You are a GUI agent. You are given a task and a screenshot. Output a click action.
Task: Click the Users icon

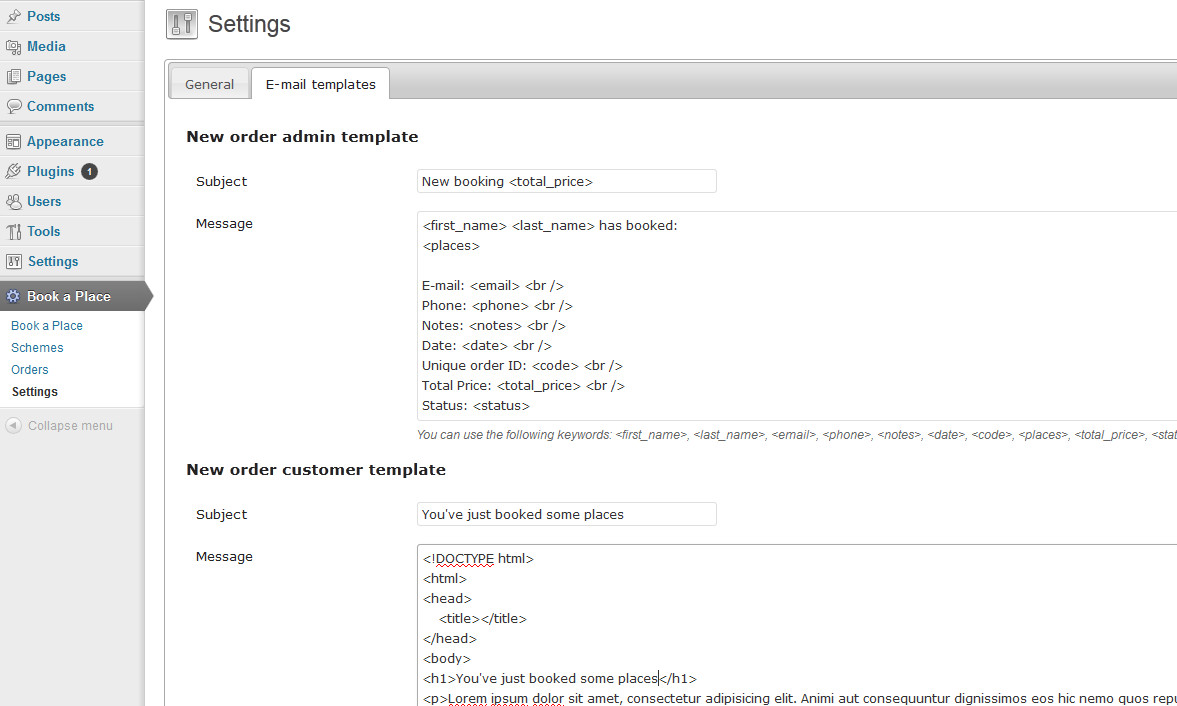14,201
